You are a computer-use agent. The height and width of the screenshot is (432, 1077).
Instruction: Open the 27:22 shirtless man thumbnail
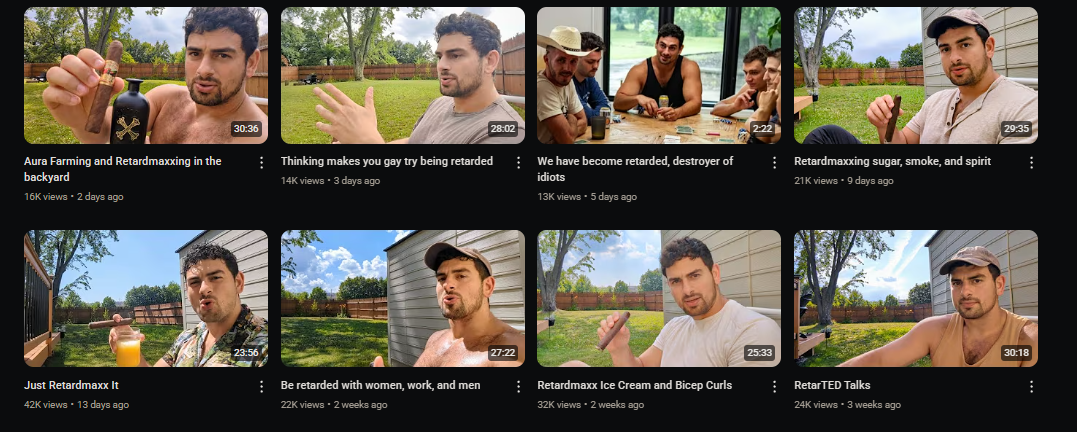pos(403,299)
